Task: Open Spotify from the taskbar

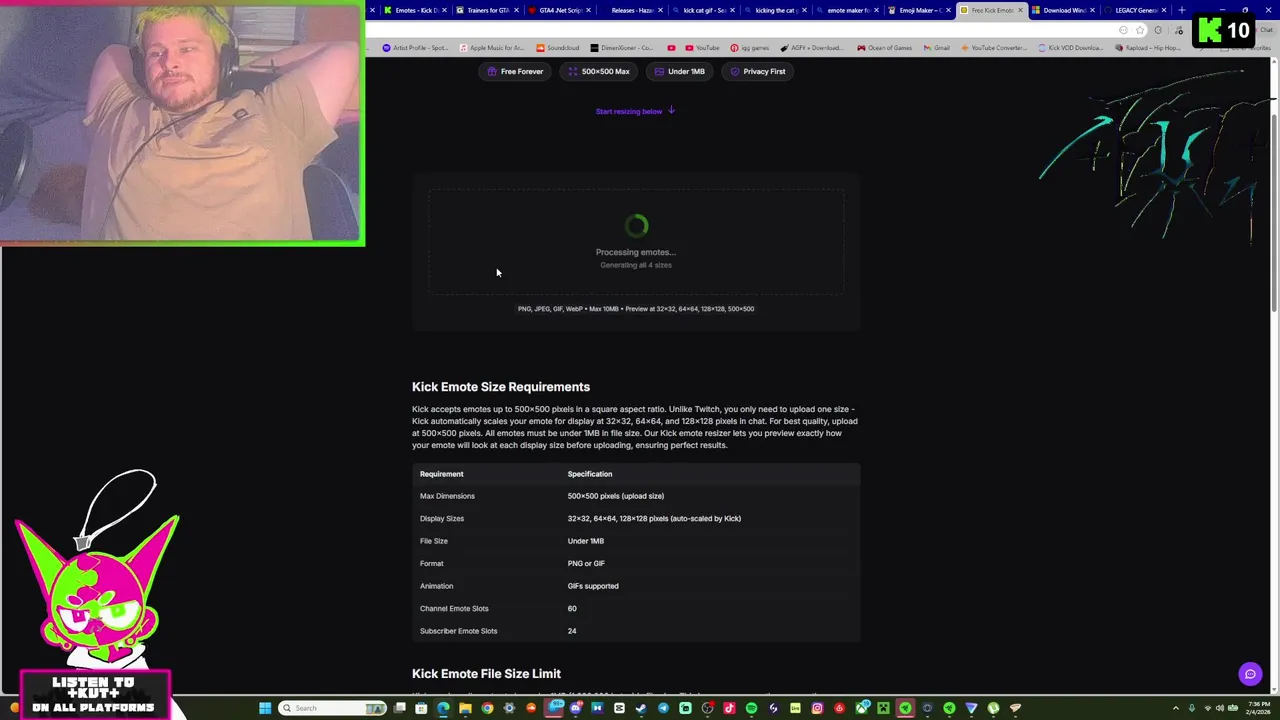Action: coord(751,708)
